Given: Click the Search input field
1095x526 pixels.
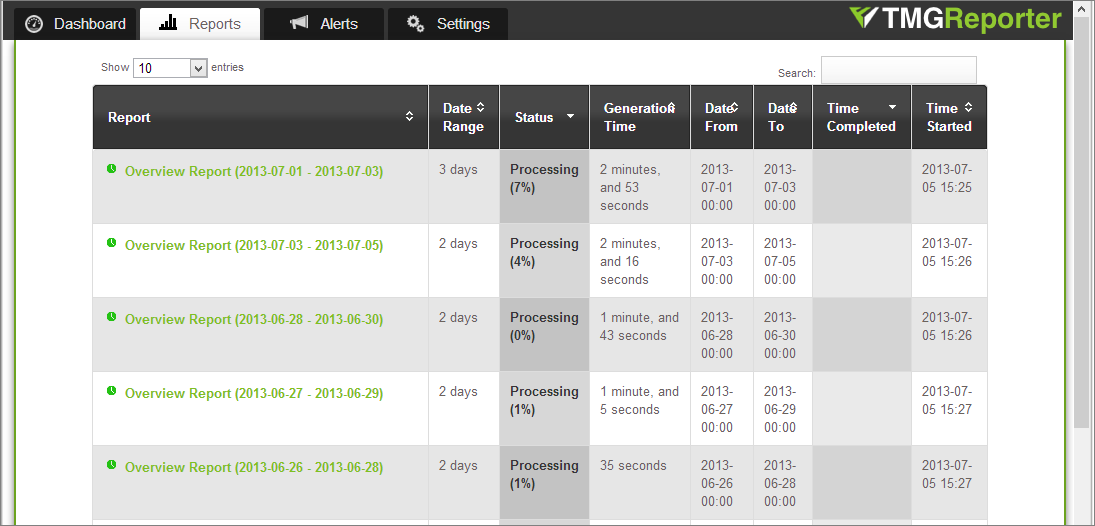Looking at the screenshot, I should coord(898,70).
